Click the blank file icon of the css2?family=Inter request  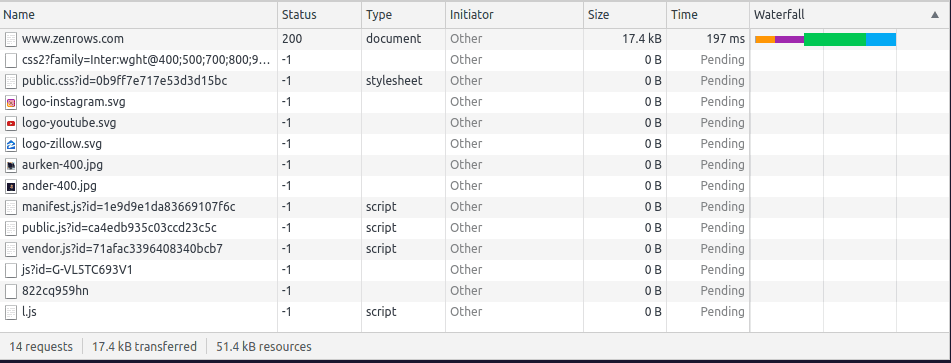click(x=11, y=60)
